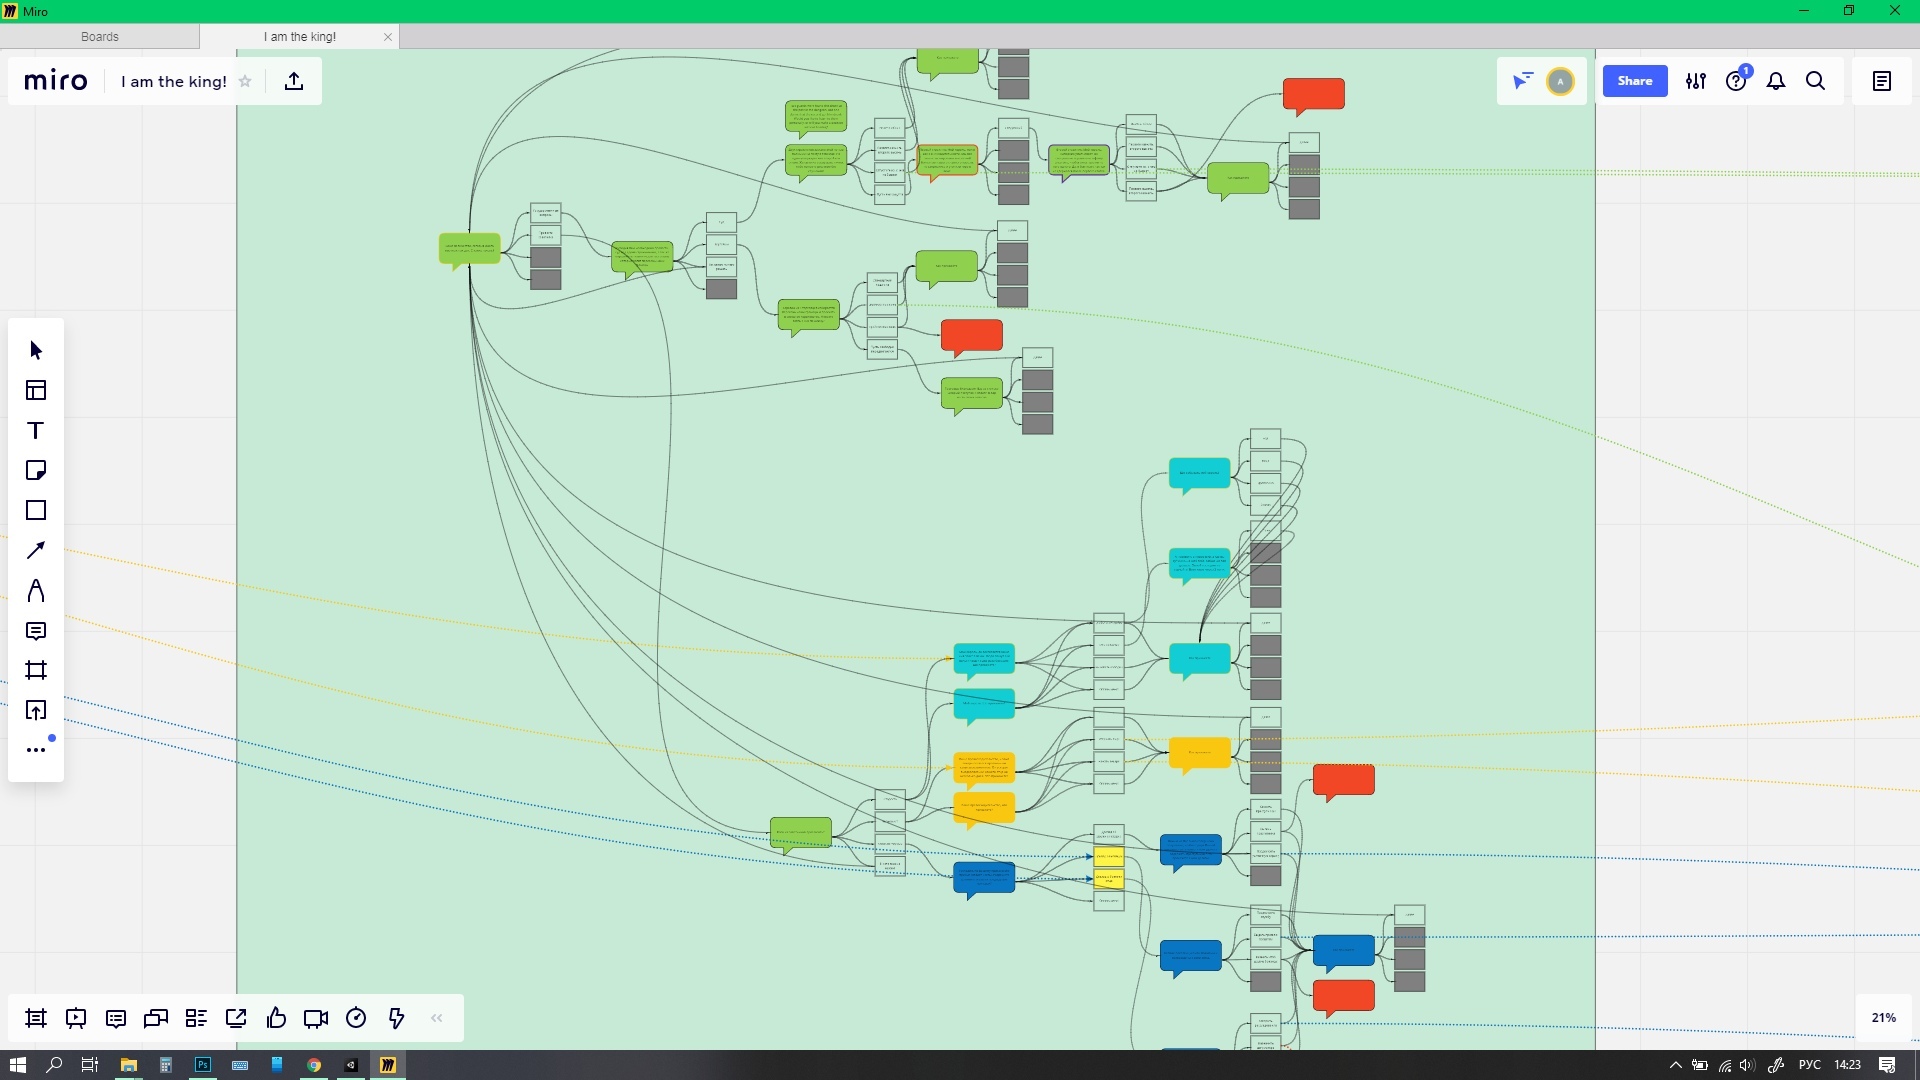The image size is (1920, 1080).
Task: Open comments list in bottom toolbar
Action: pos(116,1018)
